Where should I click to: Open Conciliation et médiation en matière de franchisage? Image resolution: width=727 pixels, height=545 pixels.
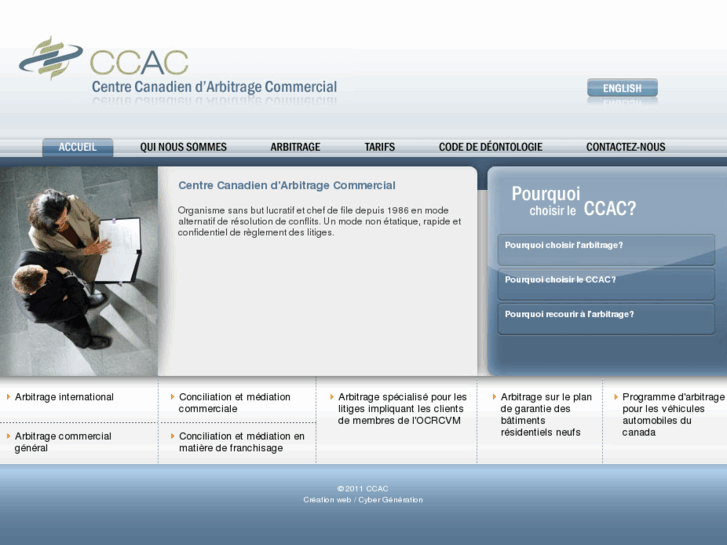pyautogui.click(x=242, y=442)
